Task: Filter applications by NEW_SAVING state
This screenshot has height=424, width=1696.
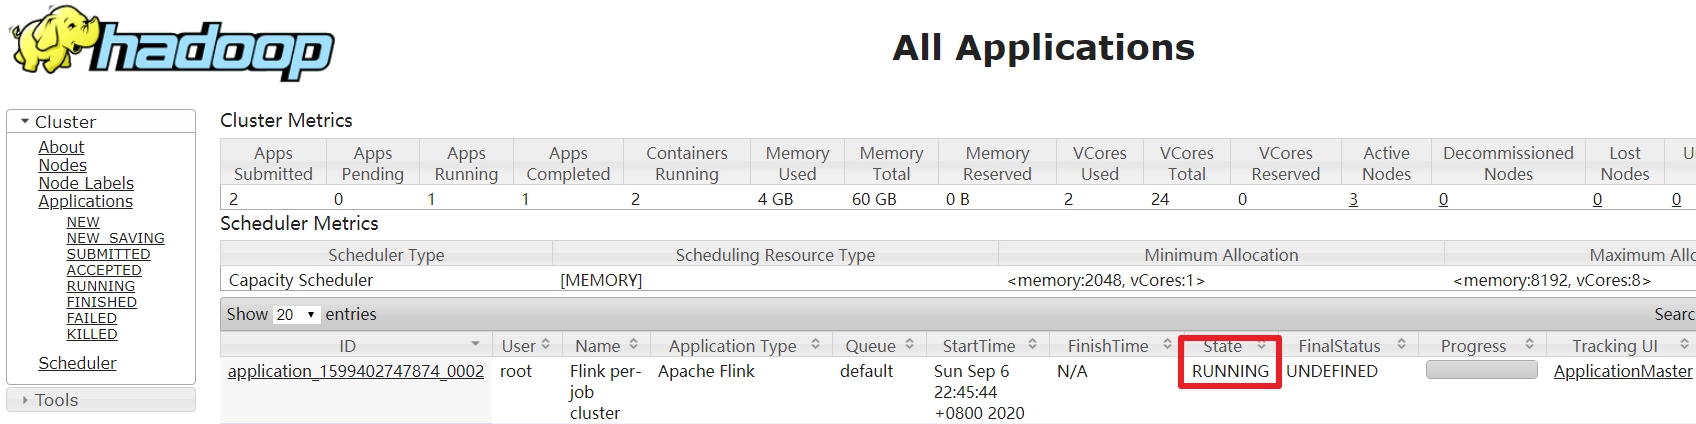Action: [x=115, y=238]
